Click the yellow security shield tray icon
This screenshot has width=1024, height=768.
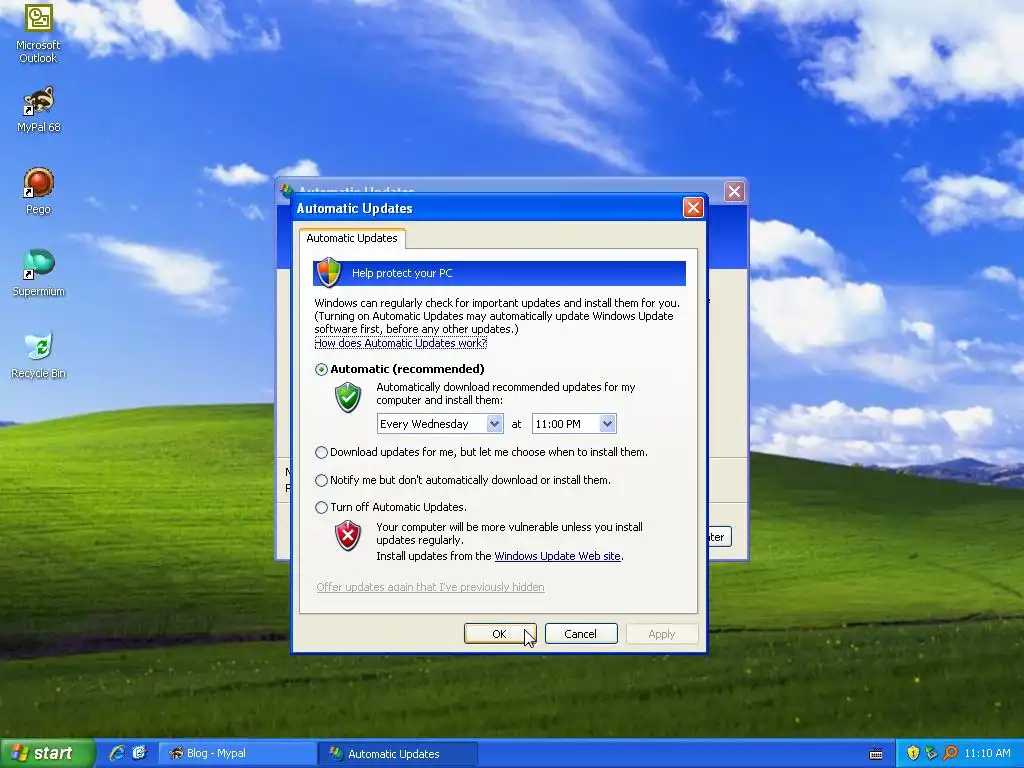coord(913,753)
